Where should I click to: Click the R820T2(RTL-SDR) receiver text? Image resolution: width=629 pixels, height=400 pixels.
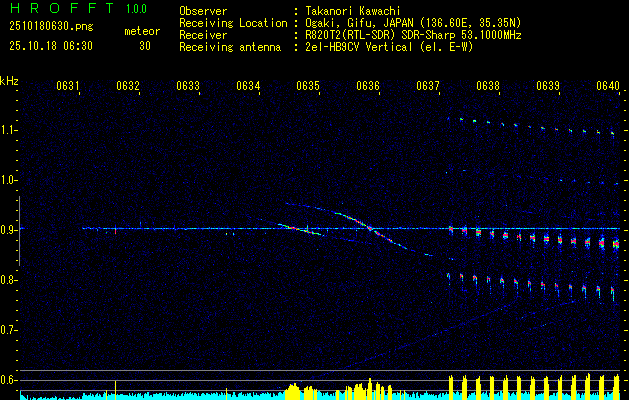[413, 35]
